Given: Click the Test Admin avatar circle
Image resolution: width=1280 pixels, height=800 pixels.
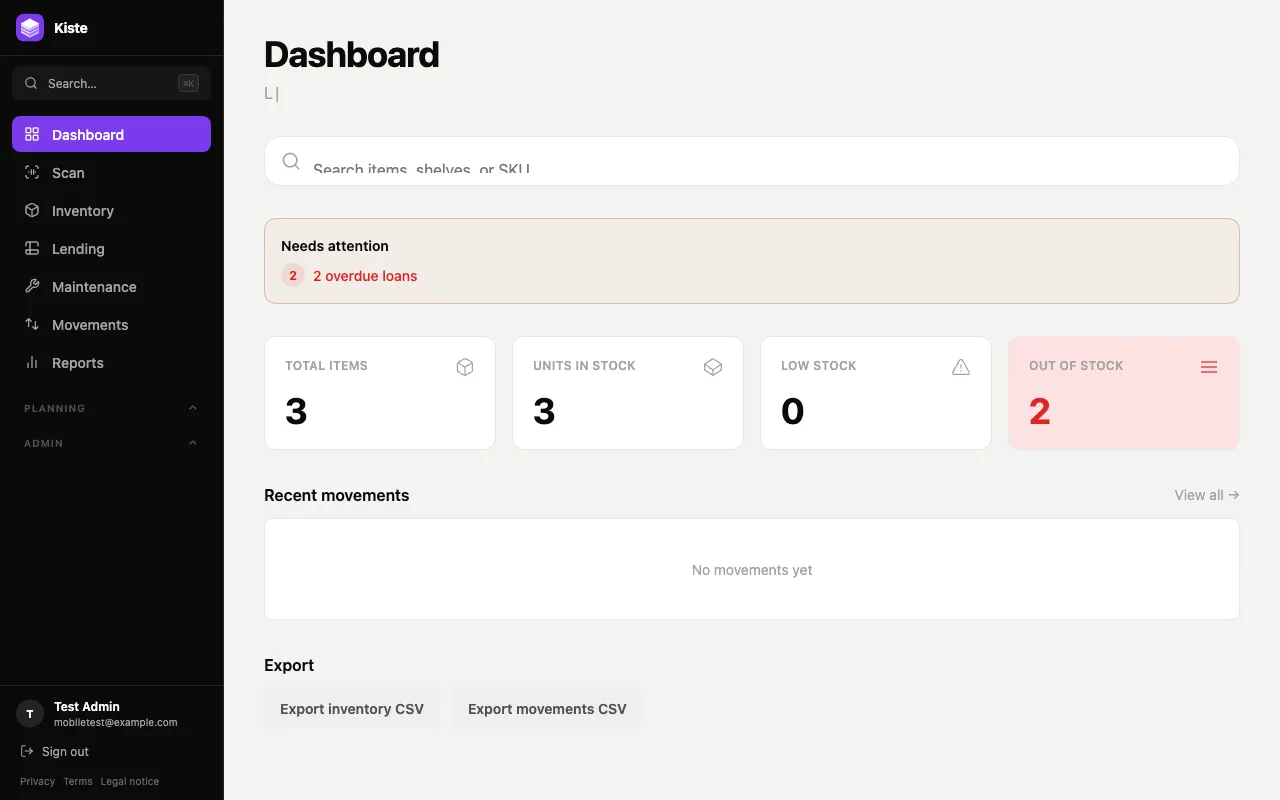Looking at the screenshot, I should pos(30,714).
